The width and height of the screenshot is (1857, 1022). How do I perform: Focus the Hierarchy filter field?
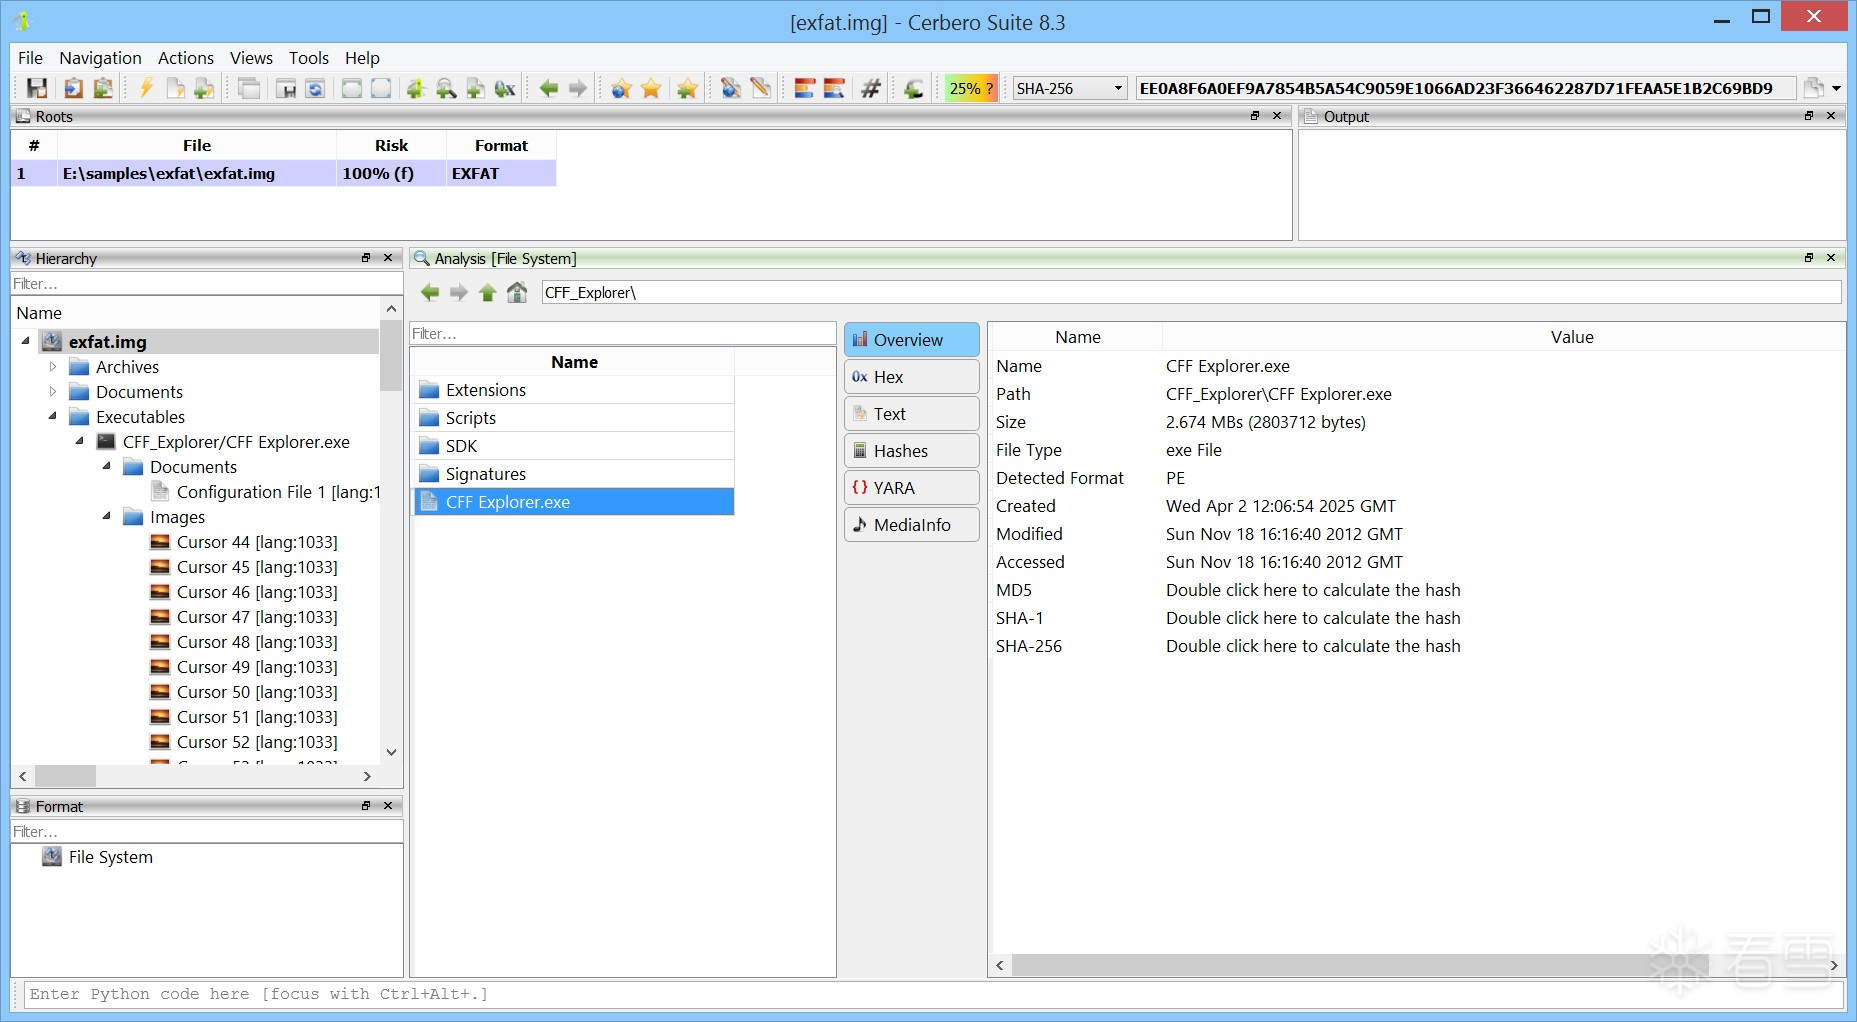click(x=207, y=284)
